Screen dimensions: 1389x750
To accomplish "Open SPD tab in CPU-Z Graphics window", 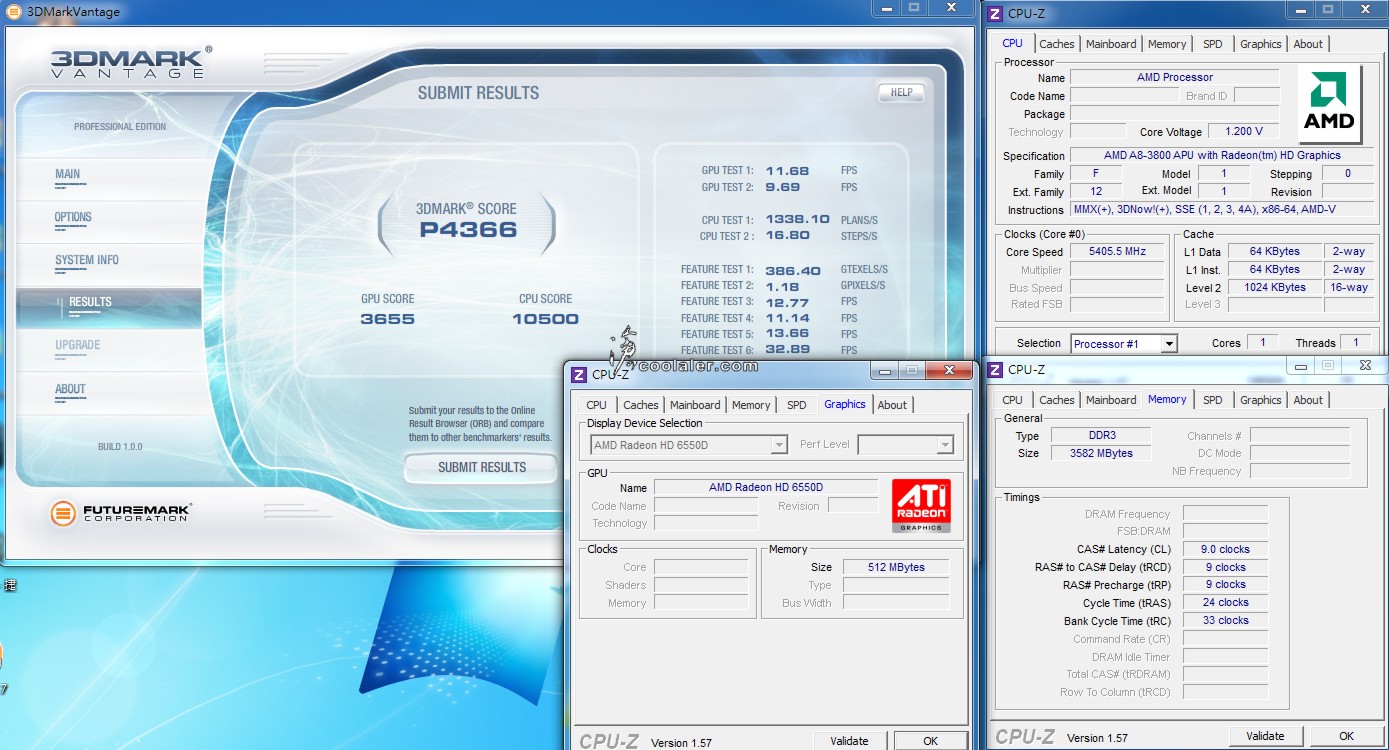I will pyautogui.click(x=796, y=405).
